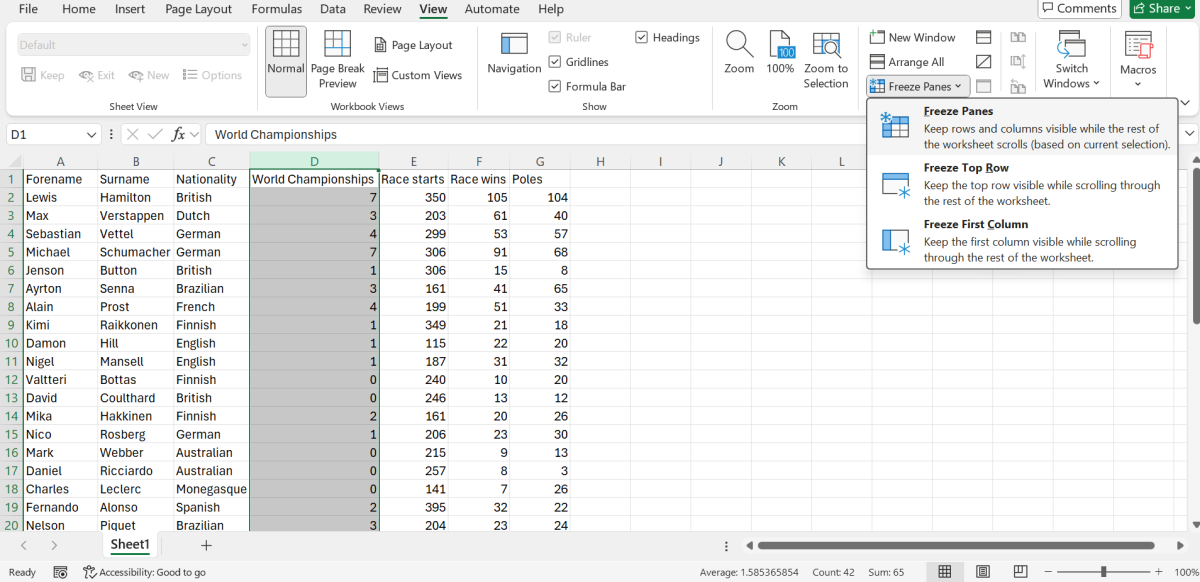Open the Name Box dropdown arrow

pyautogui.click(x=91, y=134)
